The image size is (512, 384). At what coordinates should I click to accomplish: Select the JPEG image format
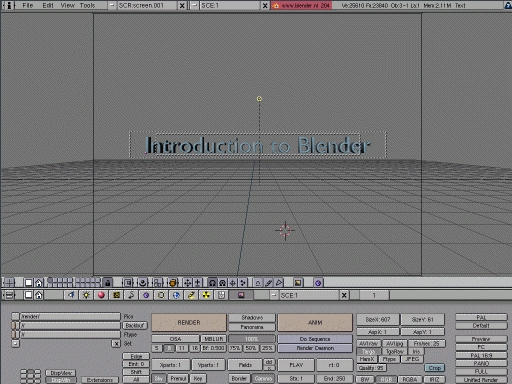(x=412, y=359)
